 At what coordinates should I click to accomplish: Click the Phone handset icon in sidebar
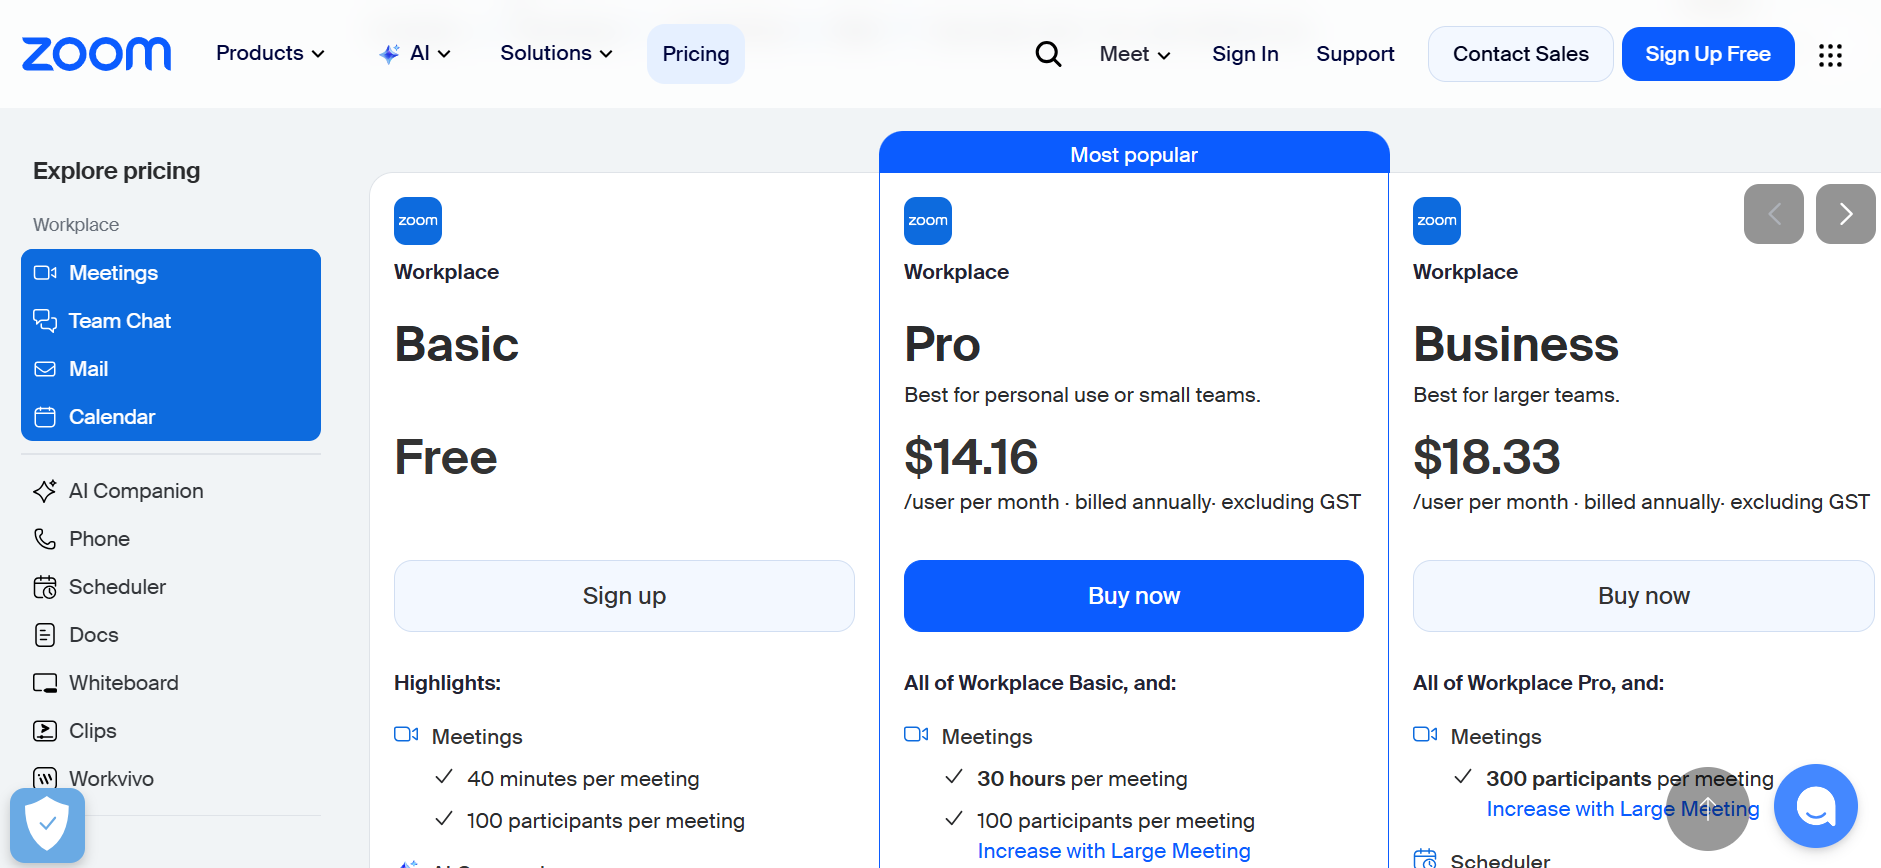coord(45,539)
